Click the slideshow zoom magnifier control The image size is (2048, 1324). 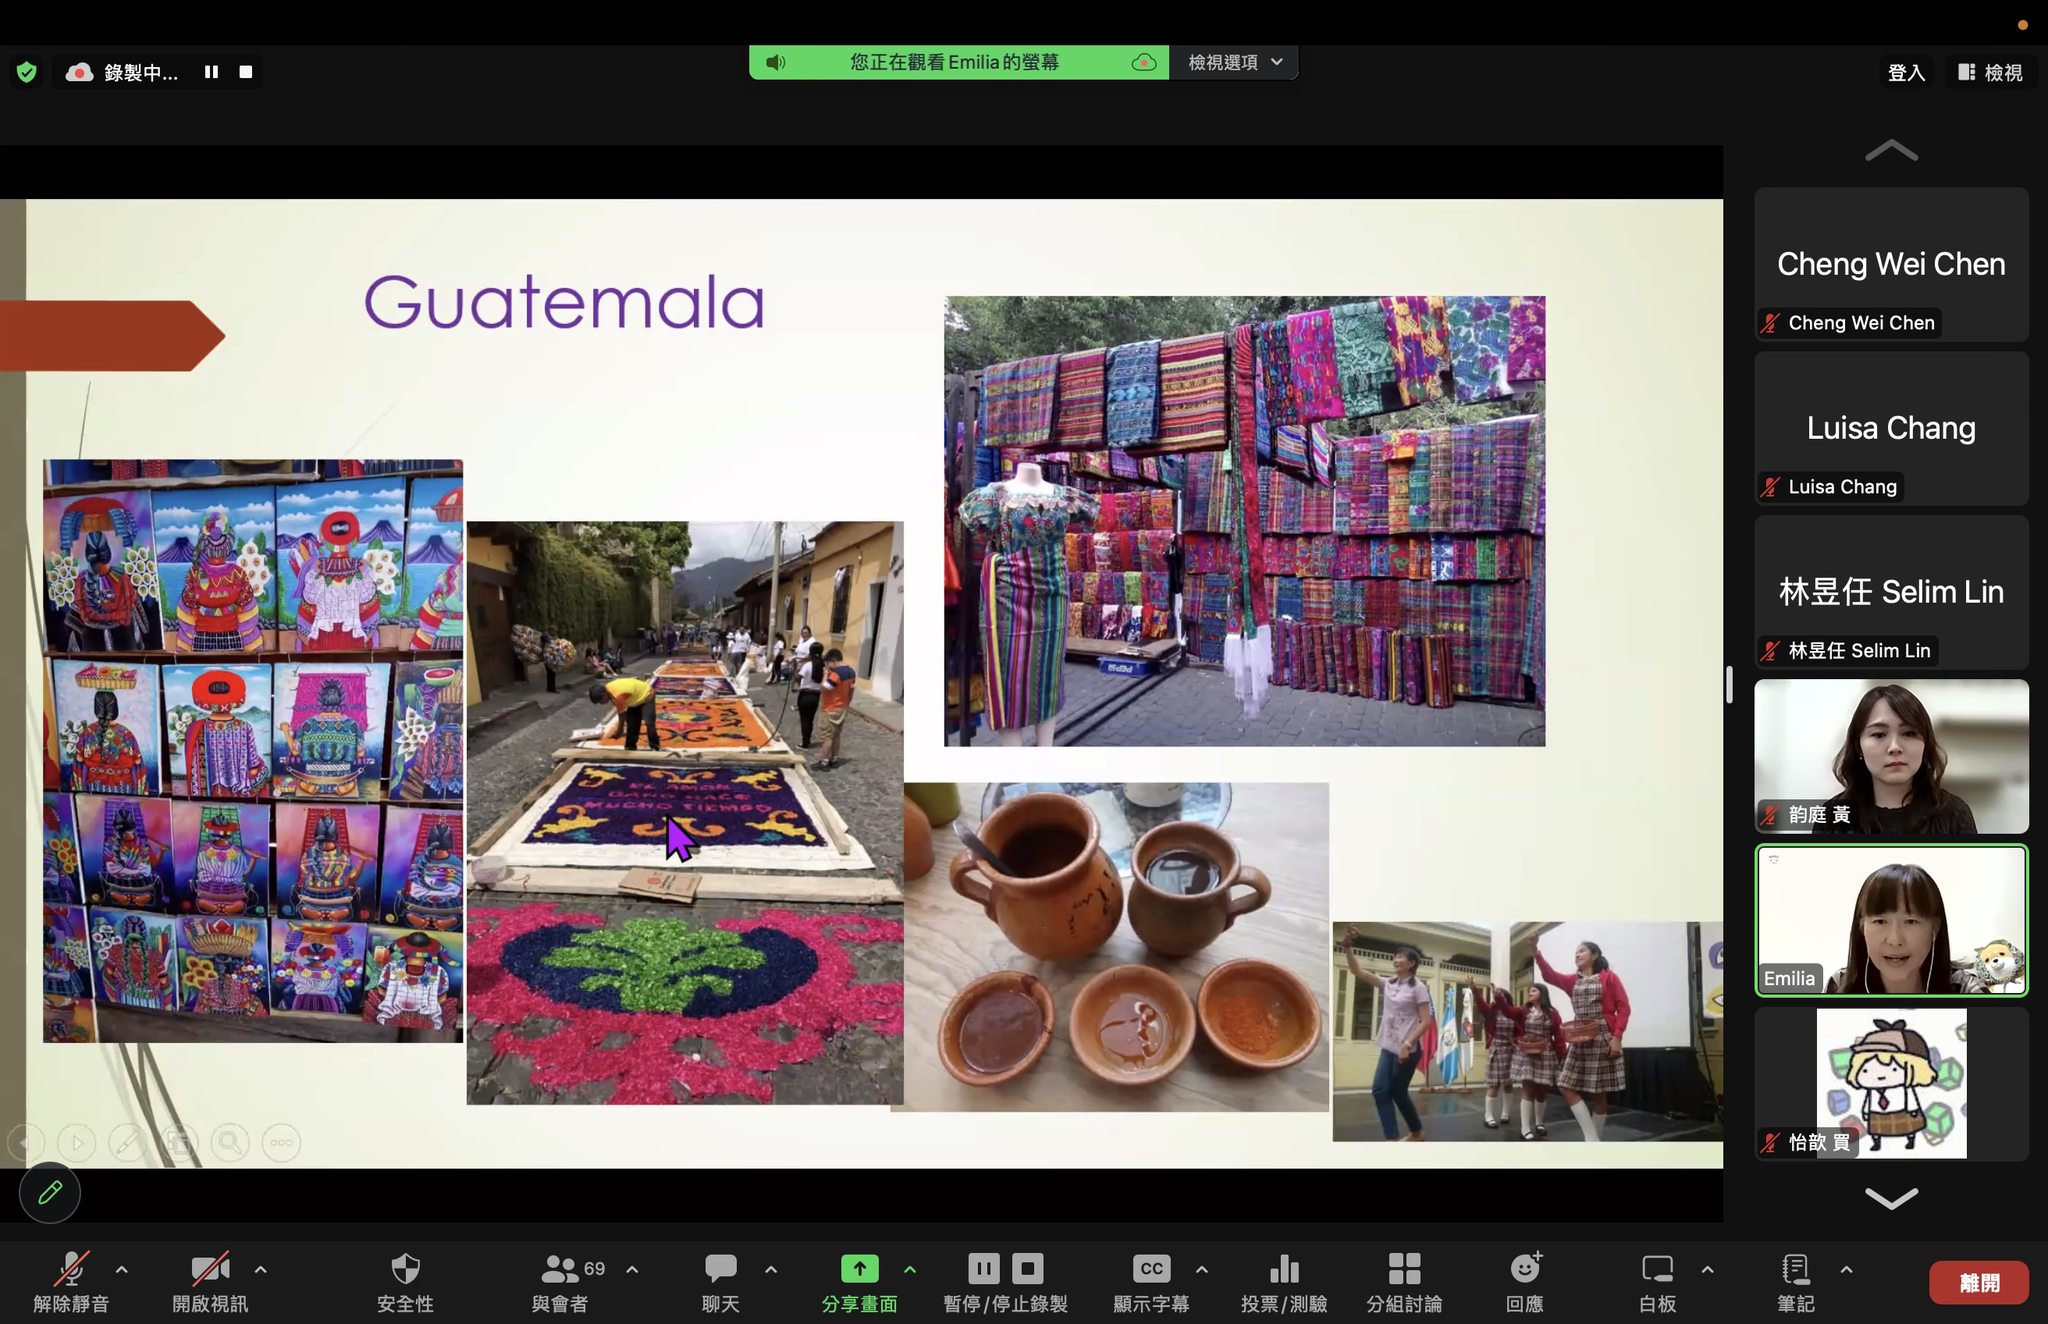click(230, 1142)
